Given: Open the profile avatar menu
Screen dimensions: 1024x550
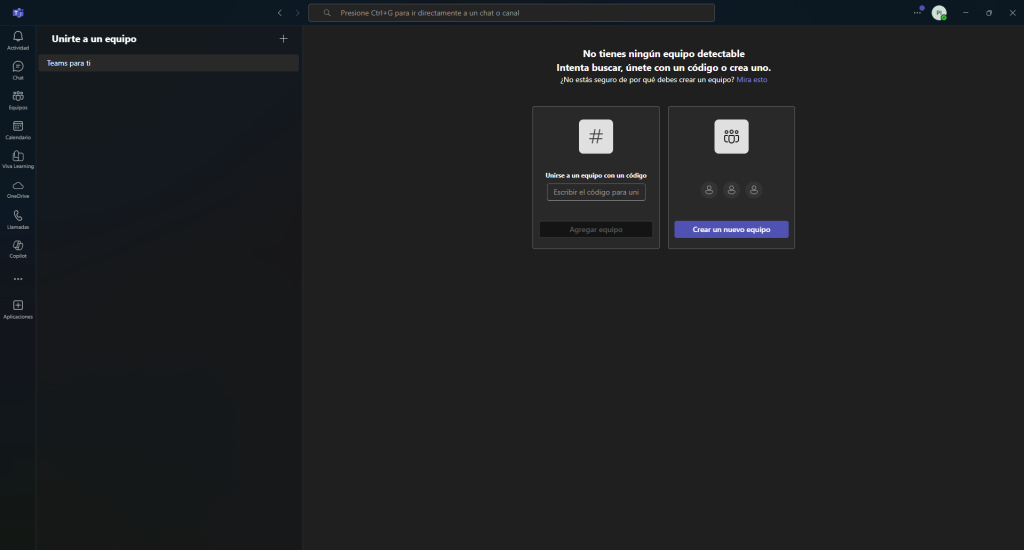Looking at the screenshot, I should (938, 13).
